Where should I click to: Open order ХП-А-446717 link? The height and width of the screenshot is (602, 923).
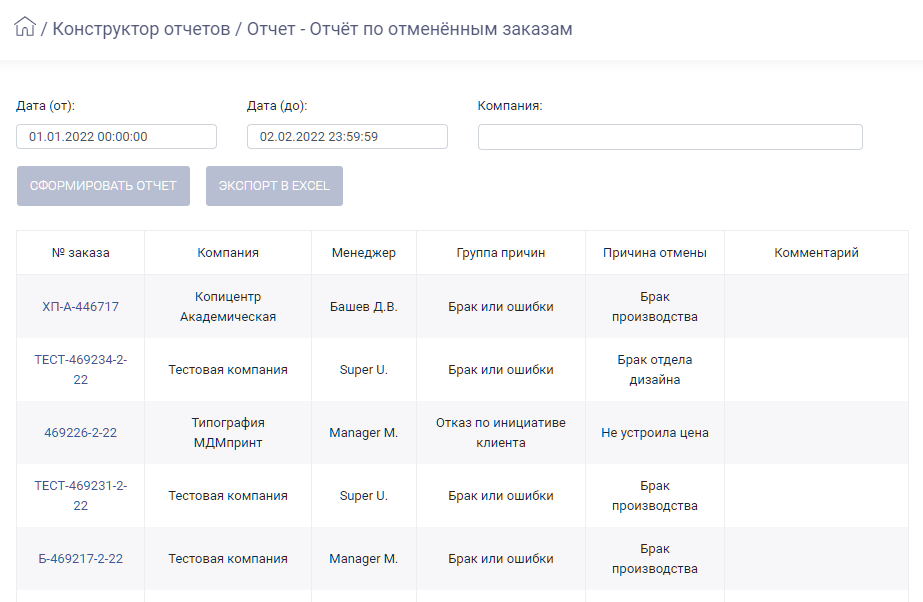point(81,307)
